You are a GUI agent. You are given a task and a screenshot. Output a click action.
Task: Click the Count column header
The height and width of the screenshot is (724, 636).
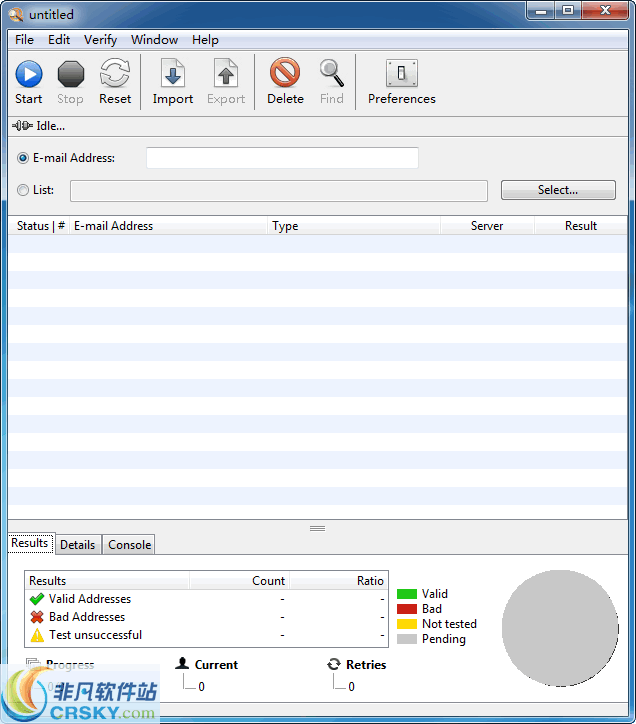(239, 581)
